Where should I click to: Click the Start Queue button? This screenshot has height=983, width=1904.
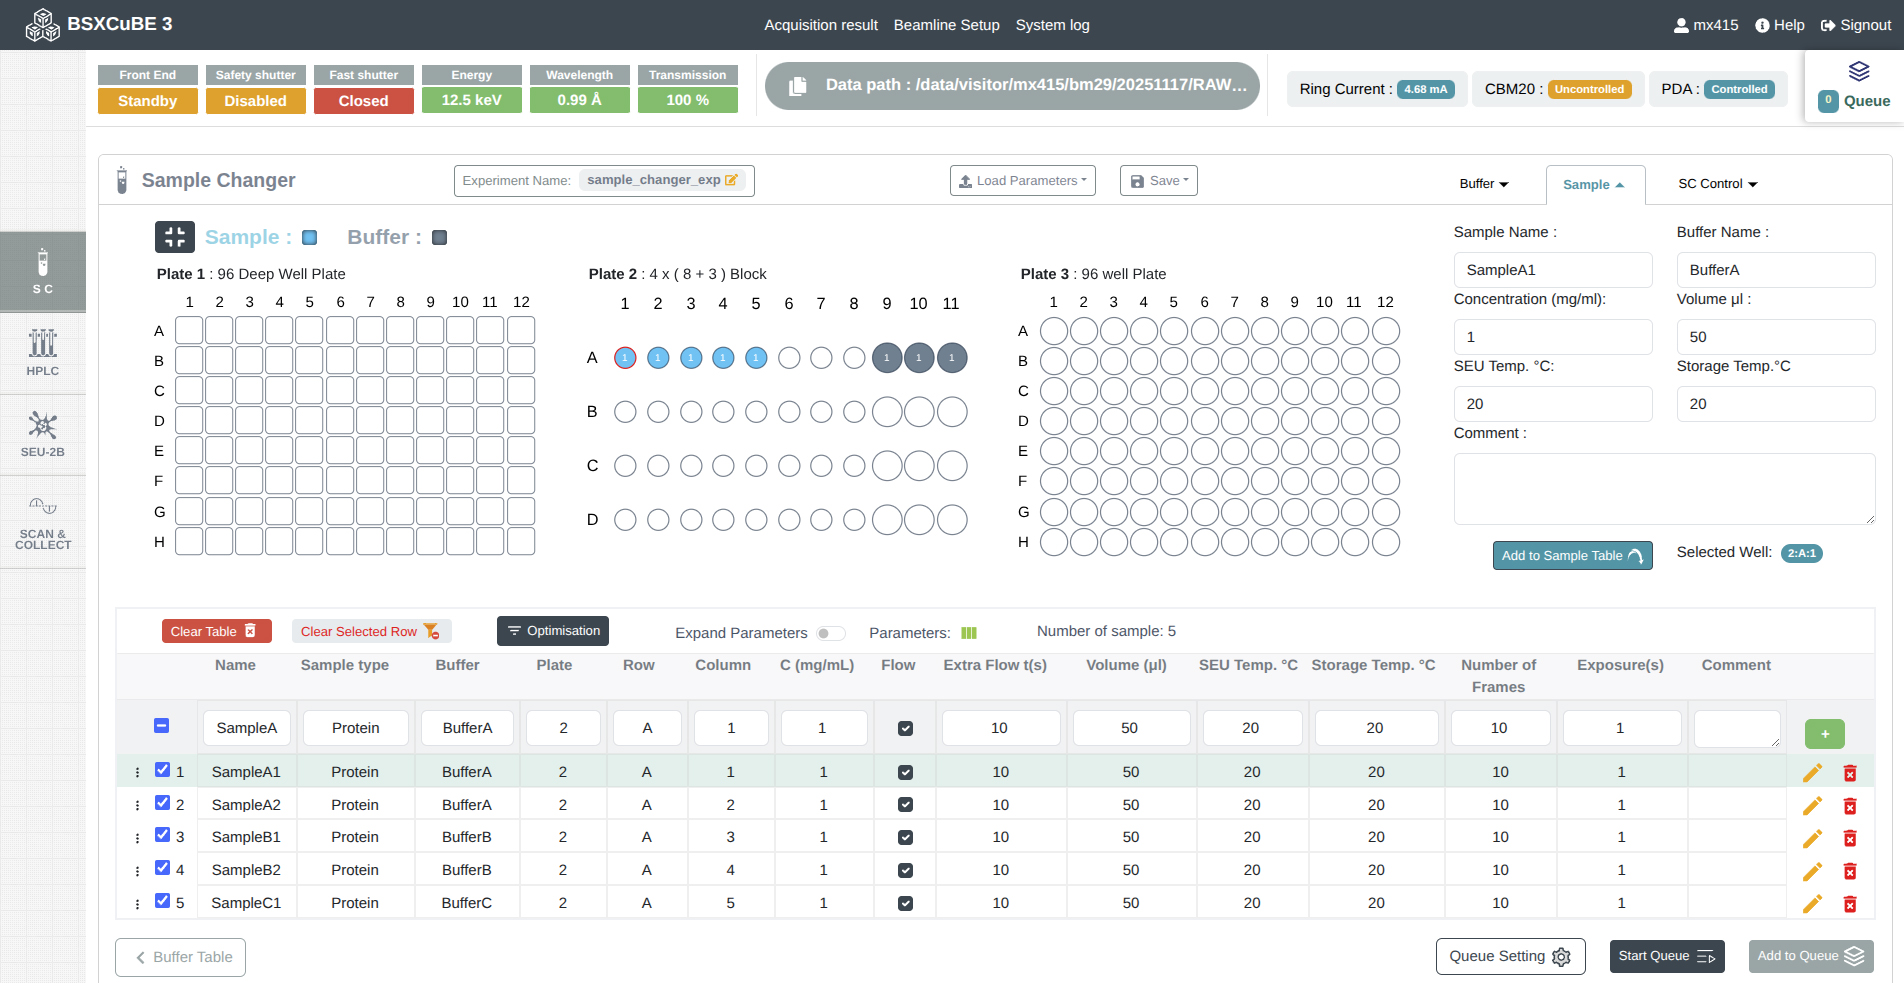pyautogui.click(x=1666, y=956)
